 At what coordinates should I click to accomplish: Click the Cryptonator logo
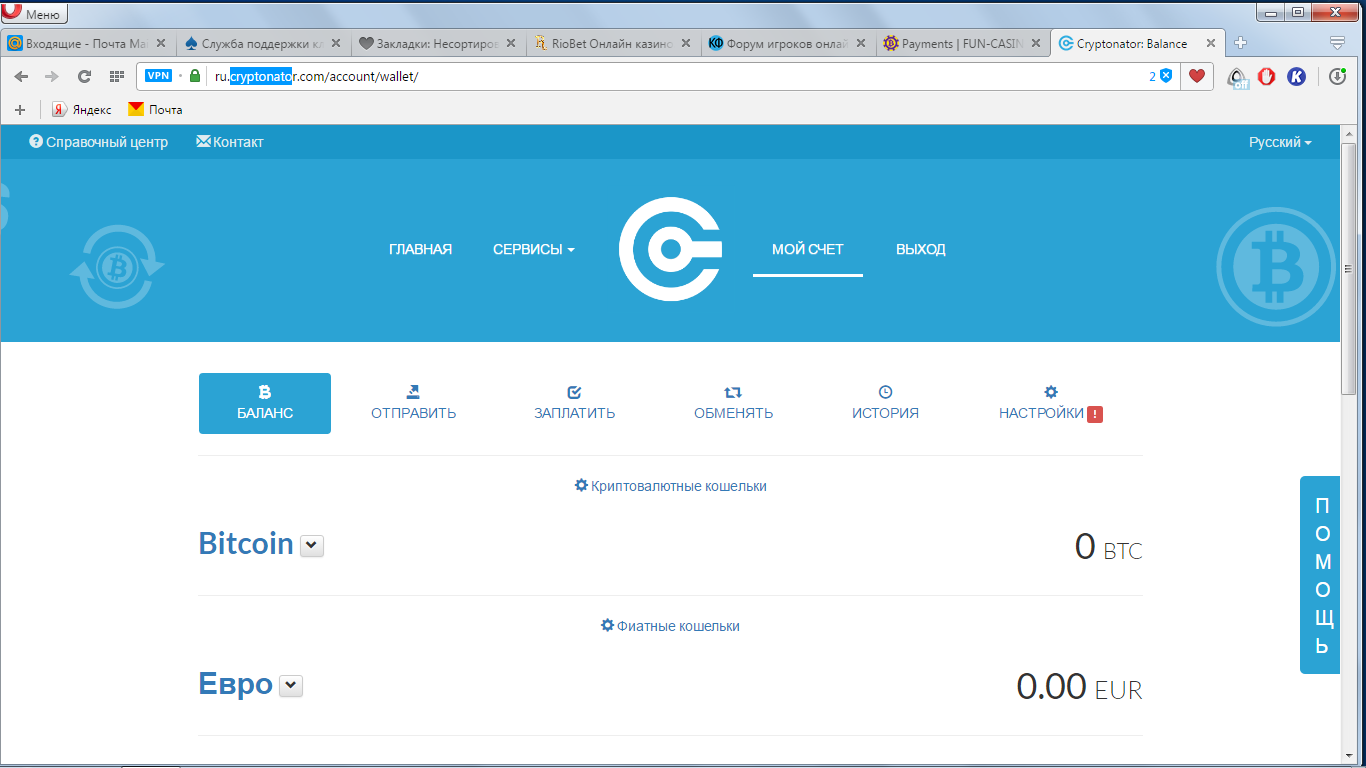point(670,249)
